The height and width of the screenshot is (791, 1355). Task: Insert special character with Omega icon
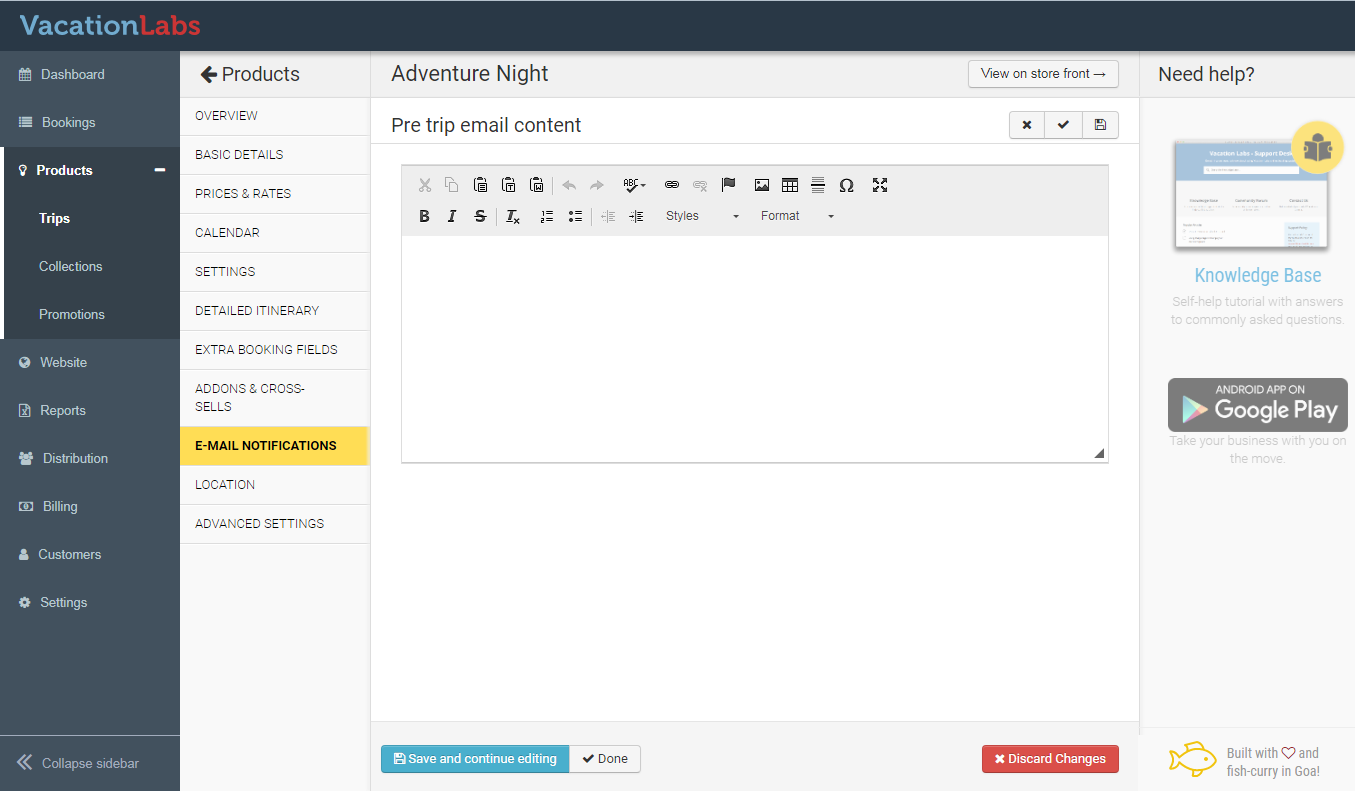coord(846,185)
